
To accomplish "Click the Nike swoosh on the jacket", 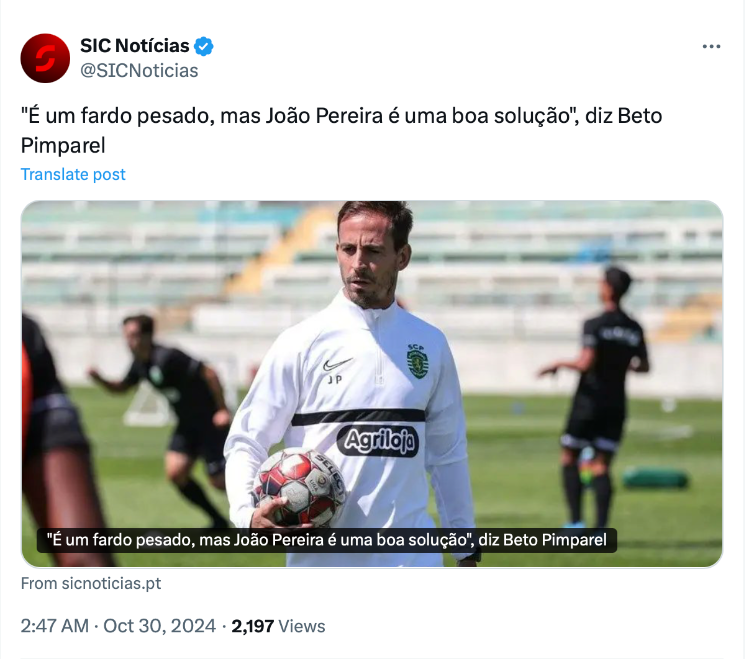I will [x=338, y=365].
